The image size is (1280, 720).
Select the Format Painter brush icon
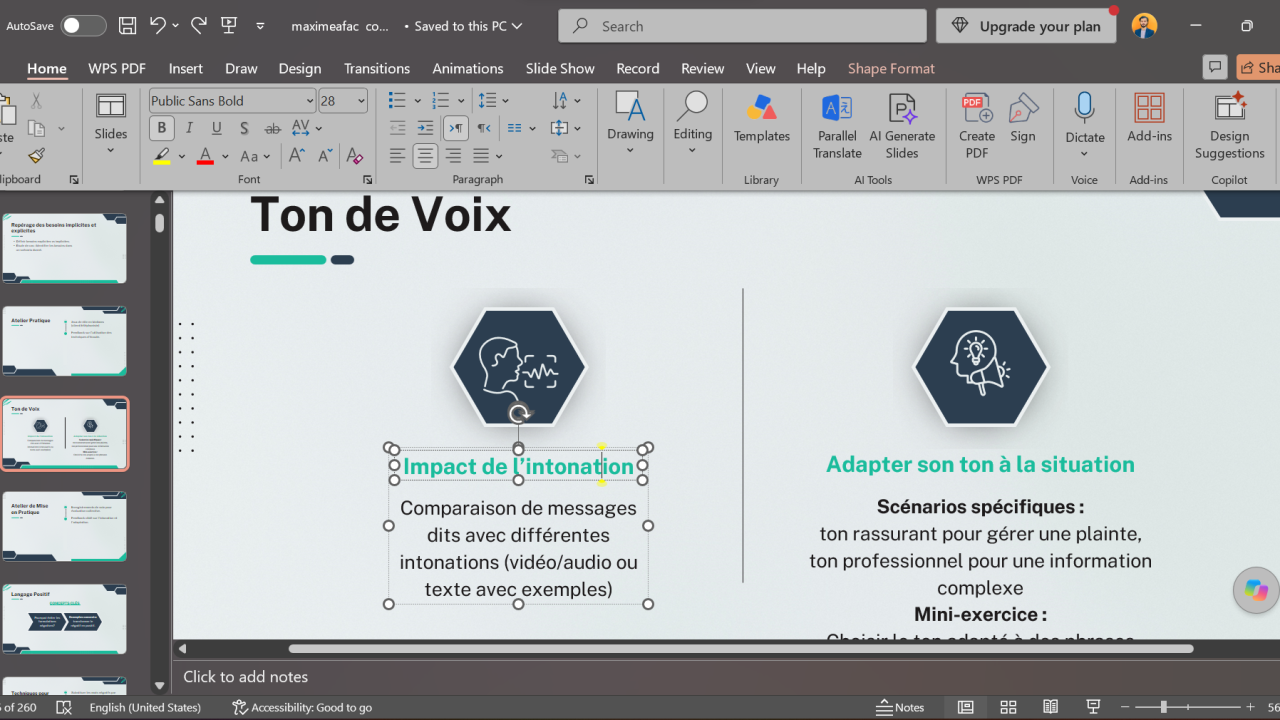[x=36, y=155]
